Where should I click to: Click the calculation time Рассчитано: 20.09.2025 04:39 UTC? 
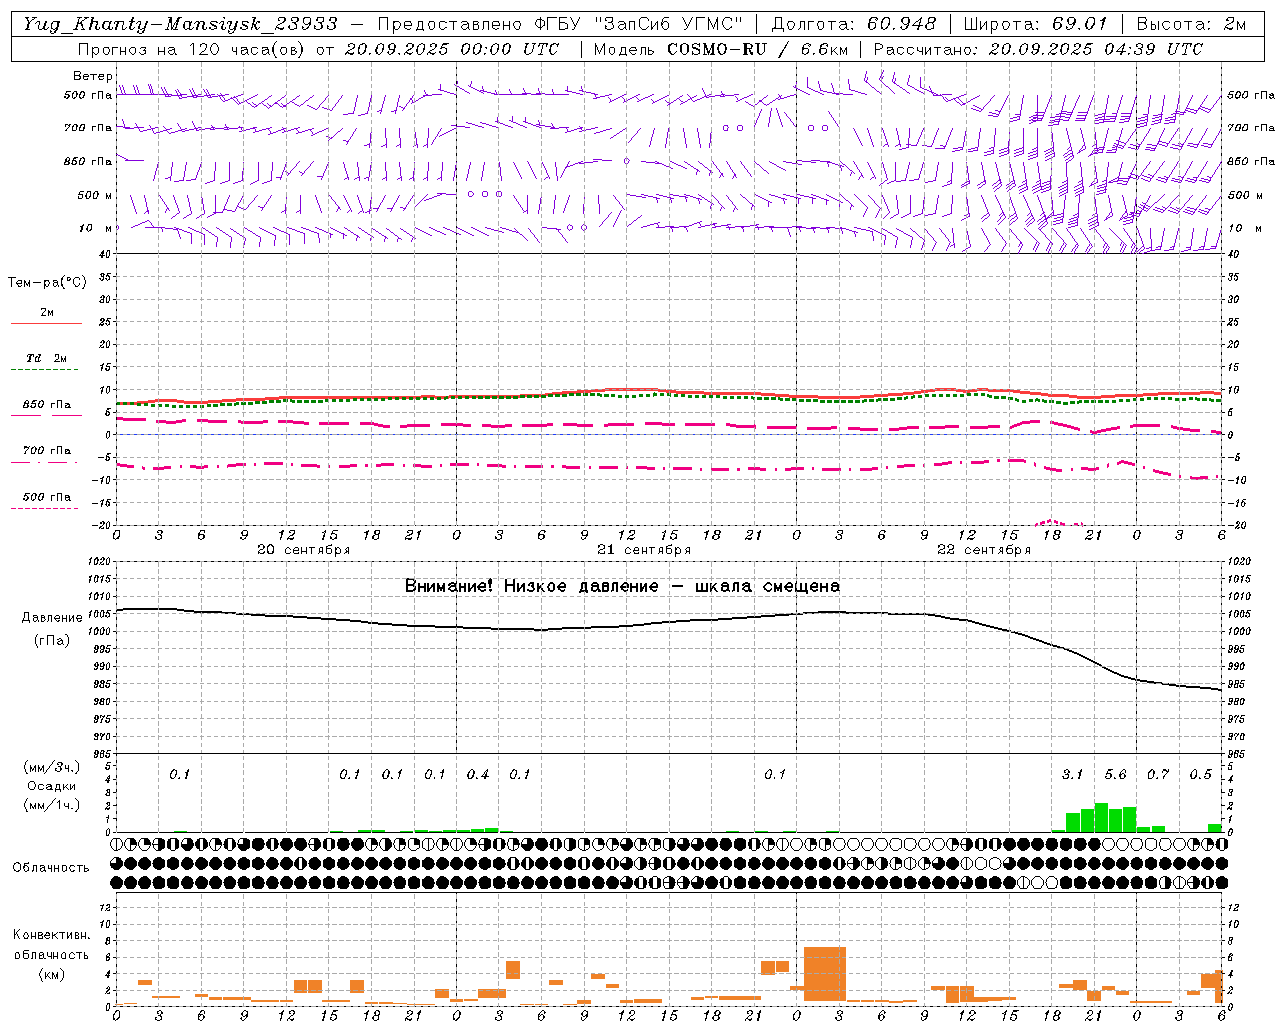click(1038, 49)
